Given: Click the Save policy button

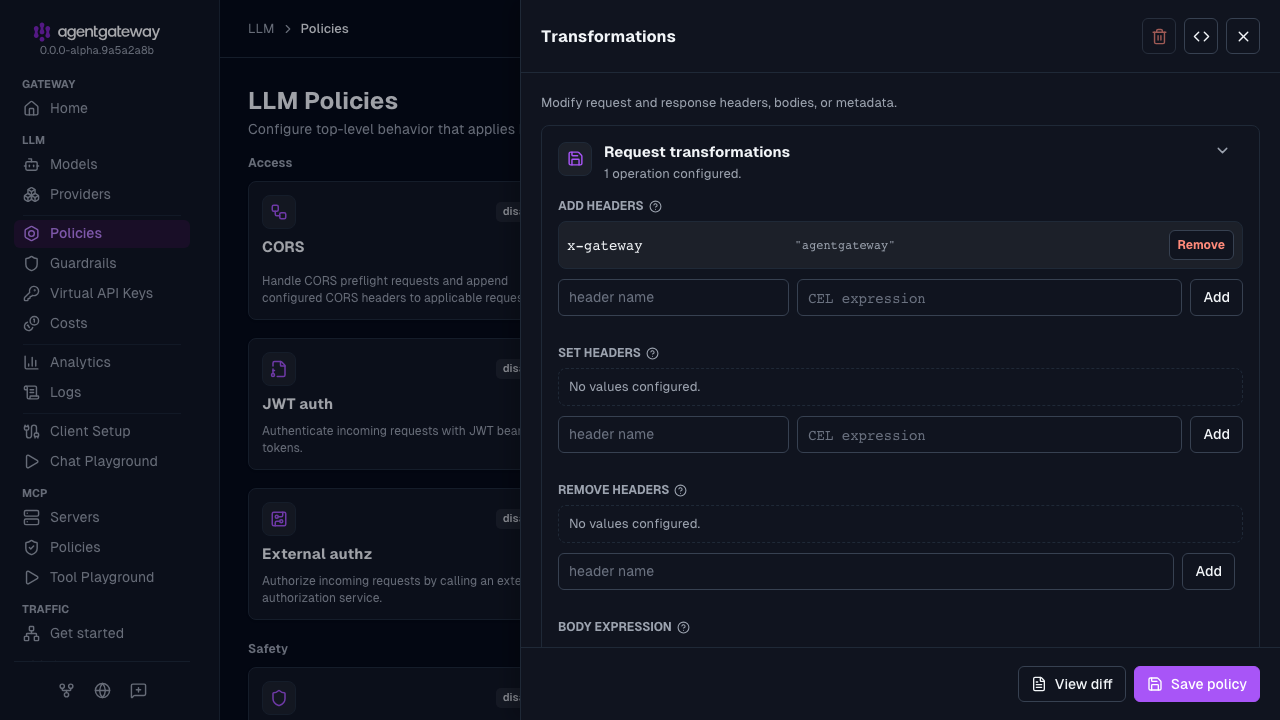Looking at the screenshot, I should click(x=1197, y=684).
